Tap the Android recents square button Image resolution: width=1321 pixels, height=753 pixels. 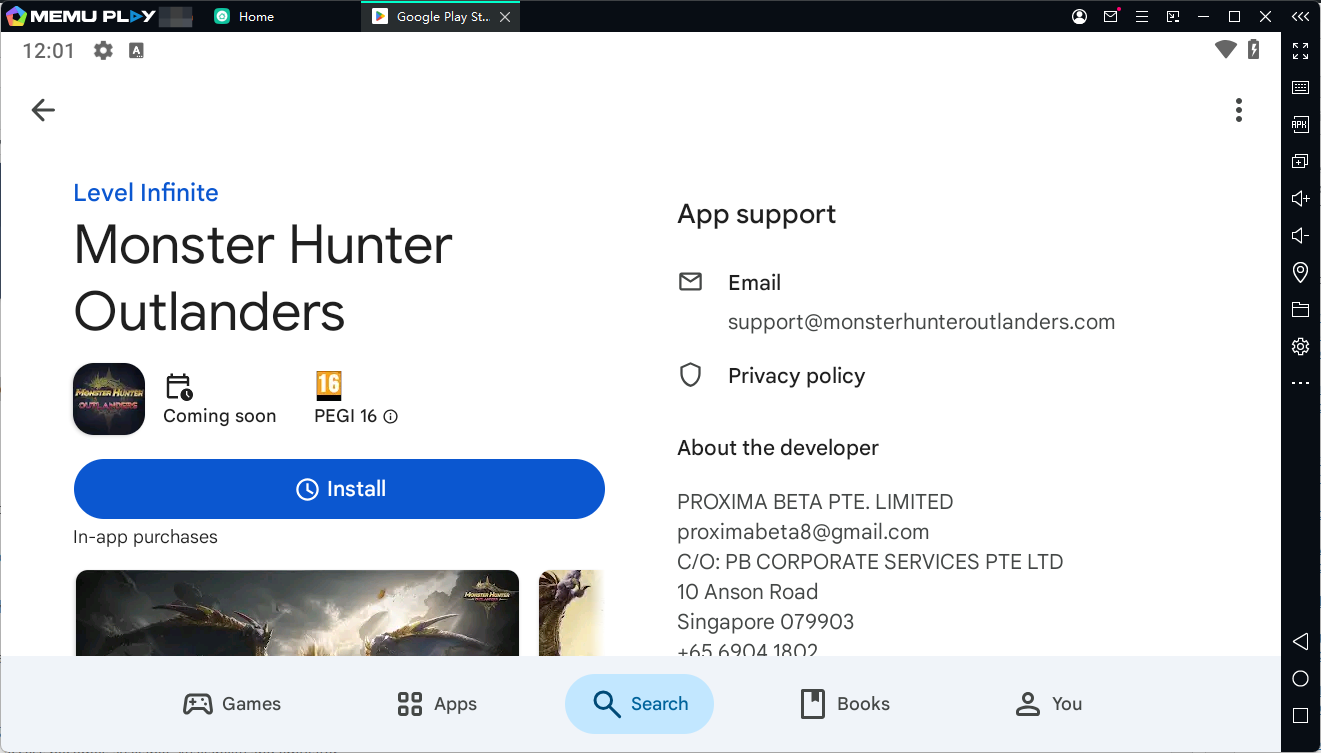coord(1300,716)
